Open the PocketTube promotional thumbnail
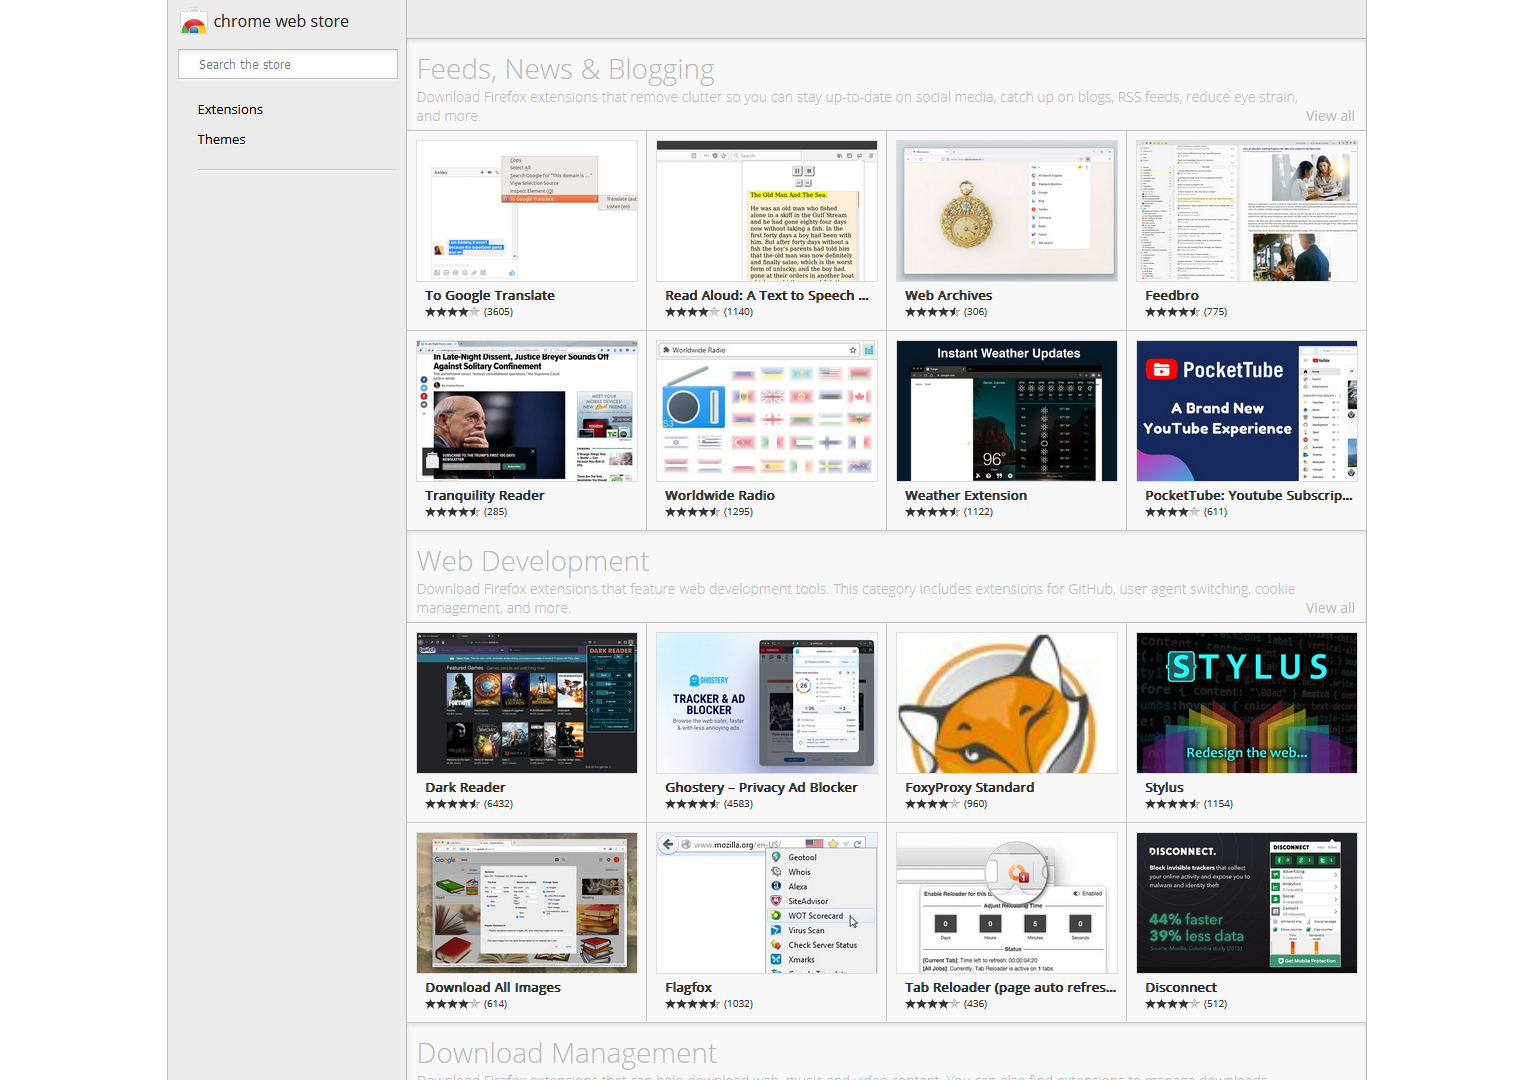The width and height of the screenshot is (1533, 1080). tap(1247, 411)
